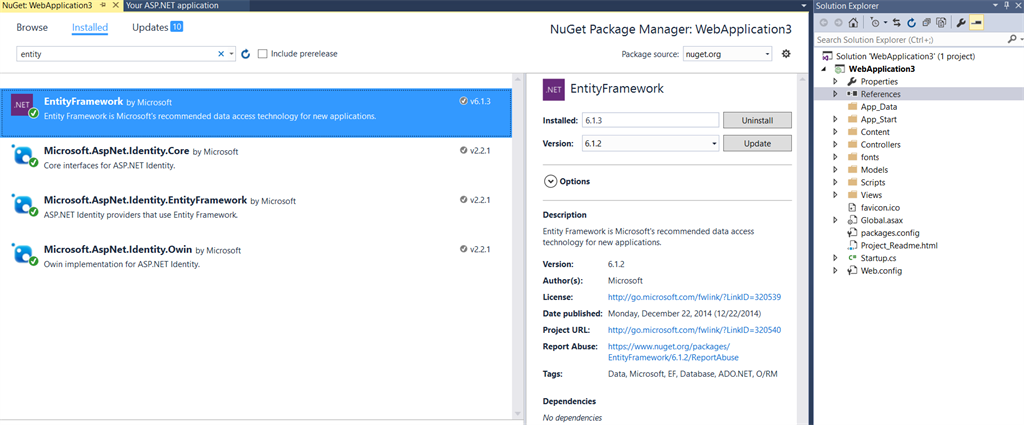Click the Uninstall button

(x=759, y=120)
